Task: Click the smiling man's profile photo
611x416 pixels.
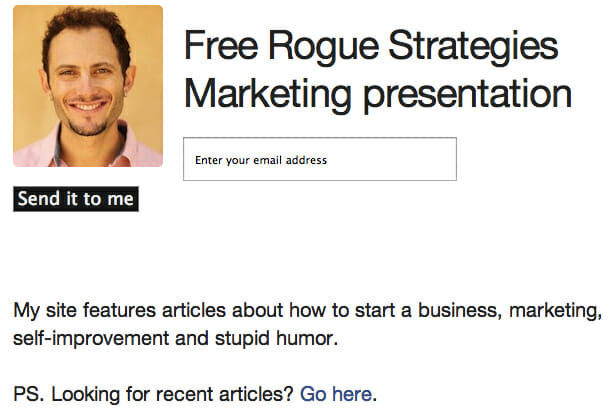Action: (88, 86)
